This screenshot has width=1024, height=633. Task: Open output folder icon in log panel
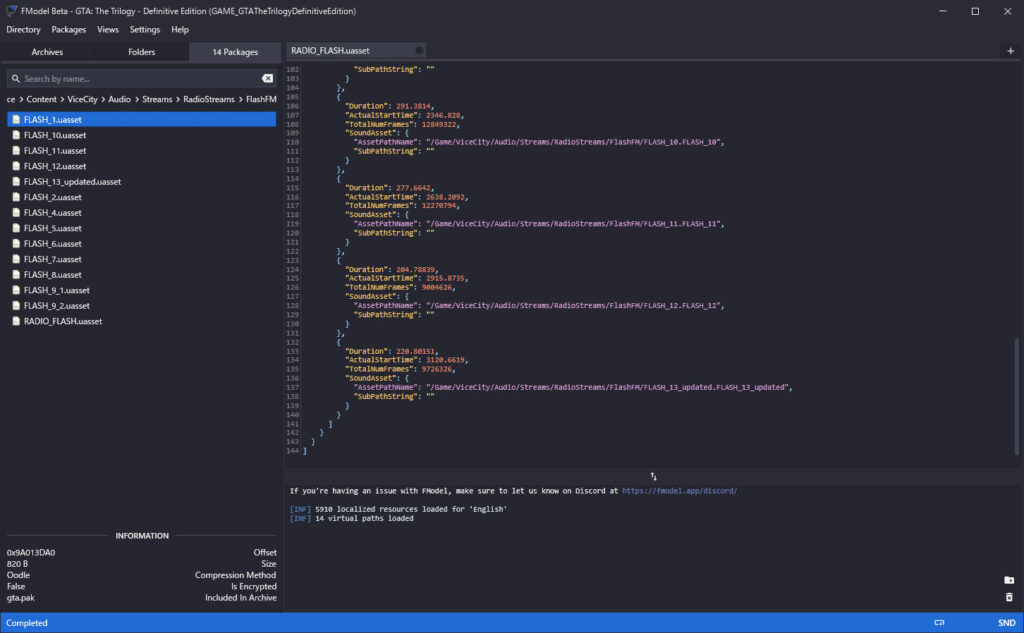(x=1008, y=580)
